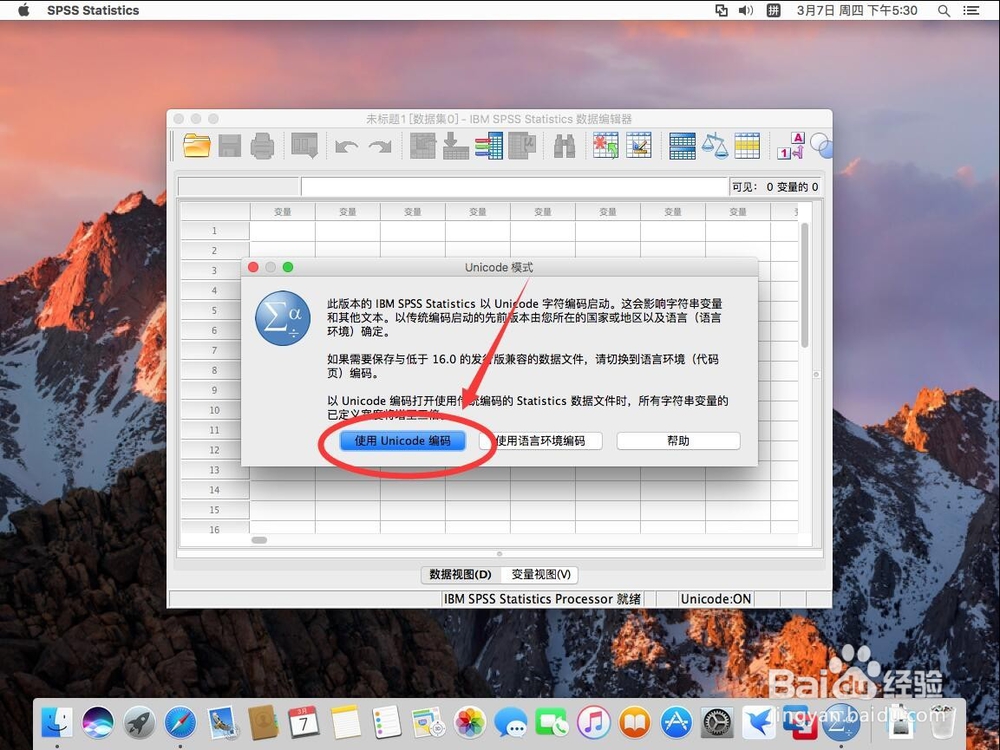
Task: Open the App Store from the Dock
Action: [x=676, y=723]
